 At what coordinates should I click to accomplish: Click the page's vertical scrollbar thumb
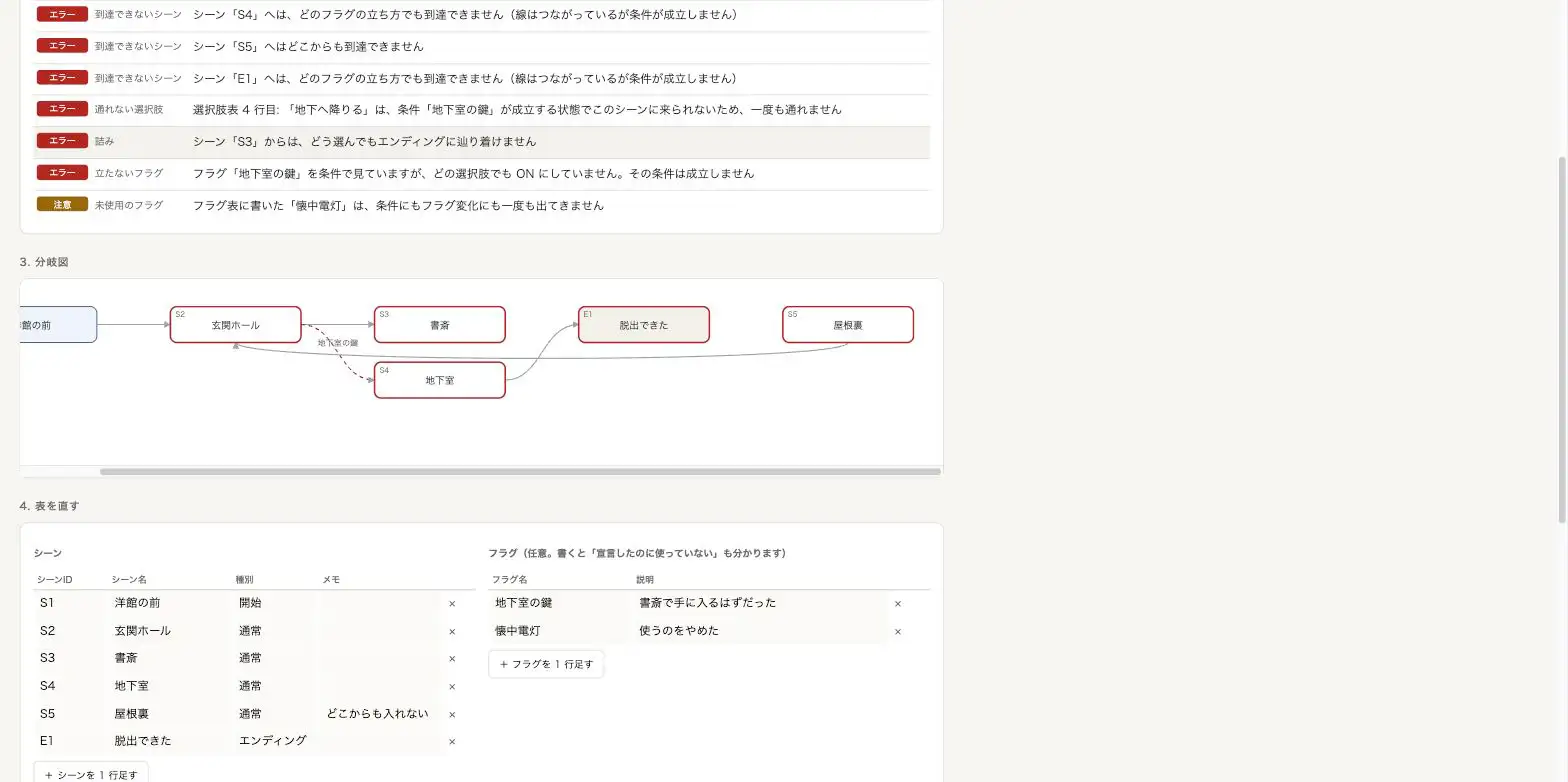[x=1562, y=339]
